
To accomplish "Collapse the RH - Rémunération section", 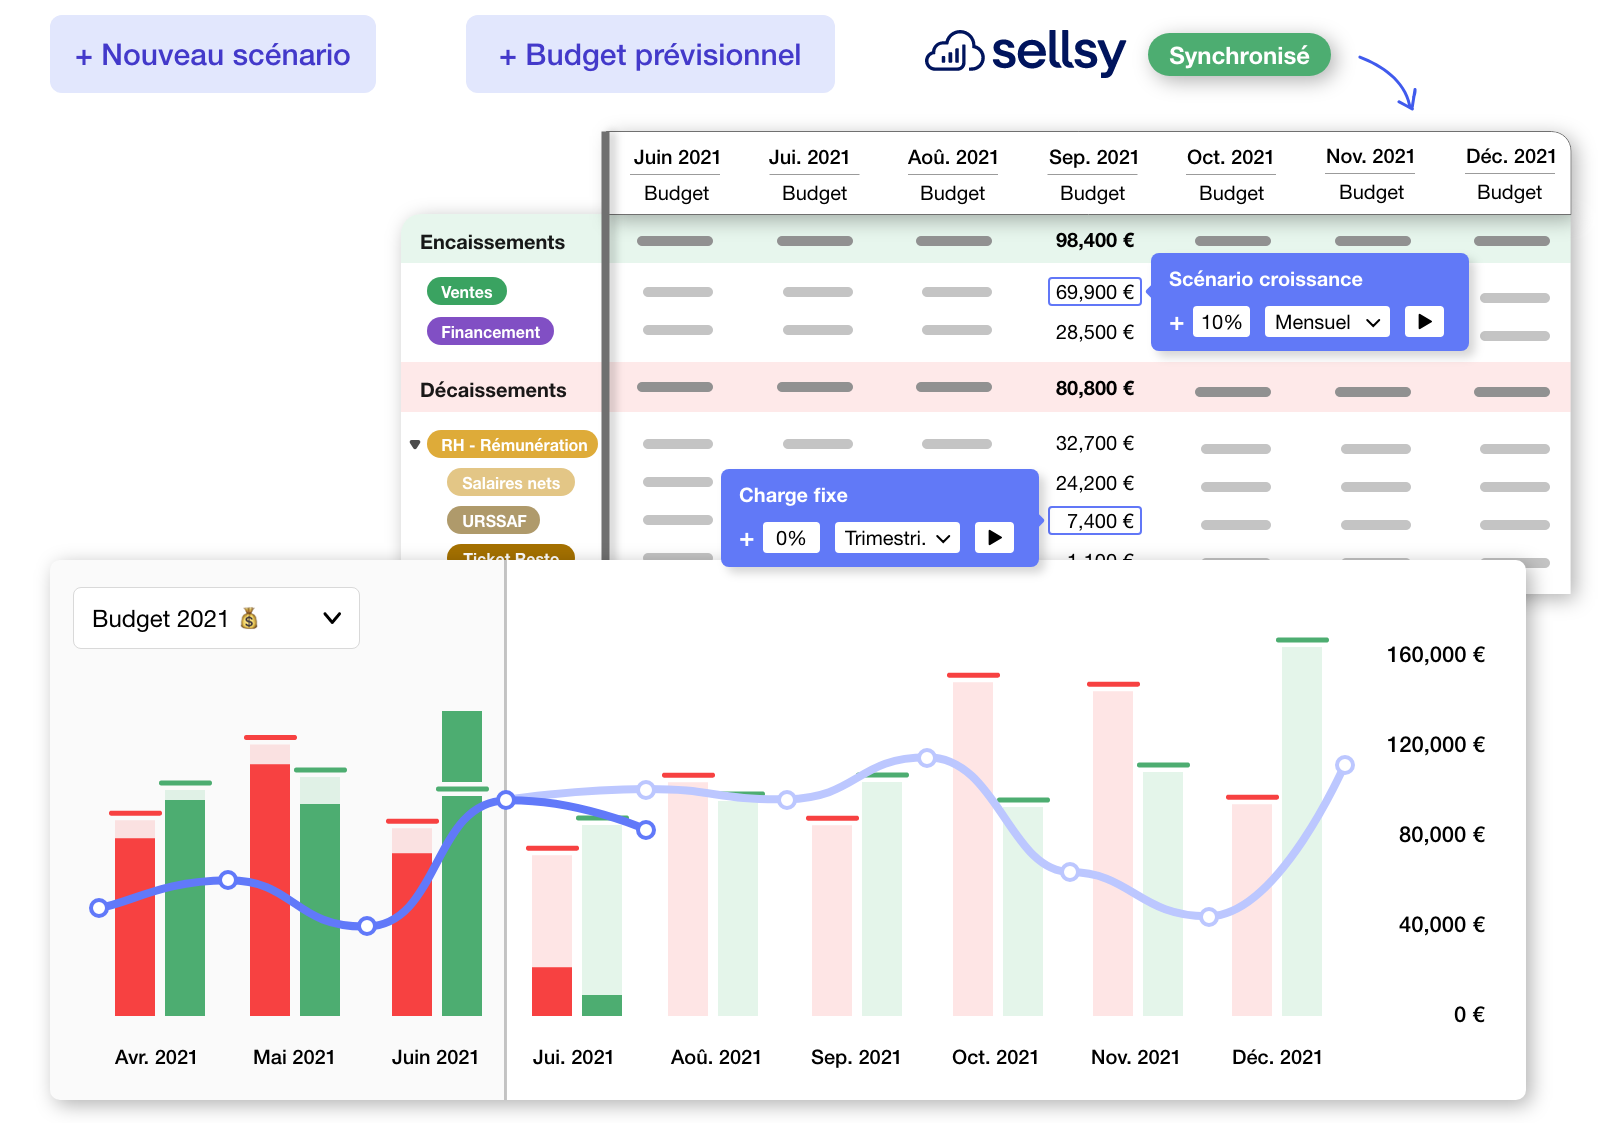I will click(x=416, y=444).
